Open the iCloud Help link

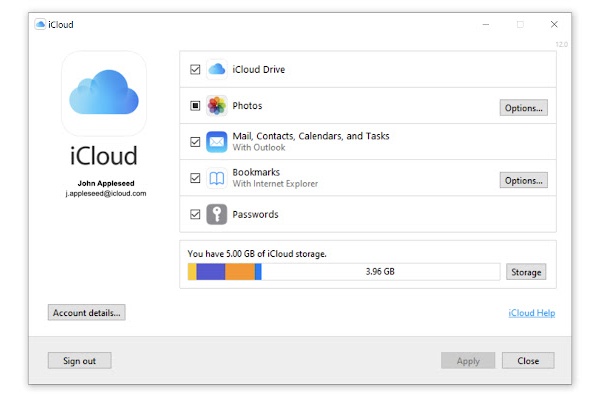(532, 313)
